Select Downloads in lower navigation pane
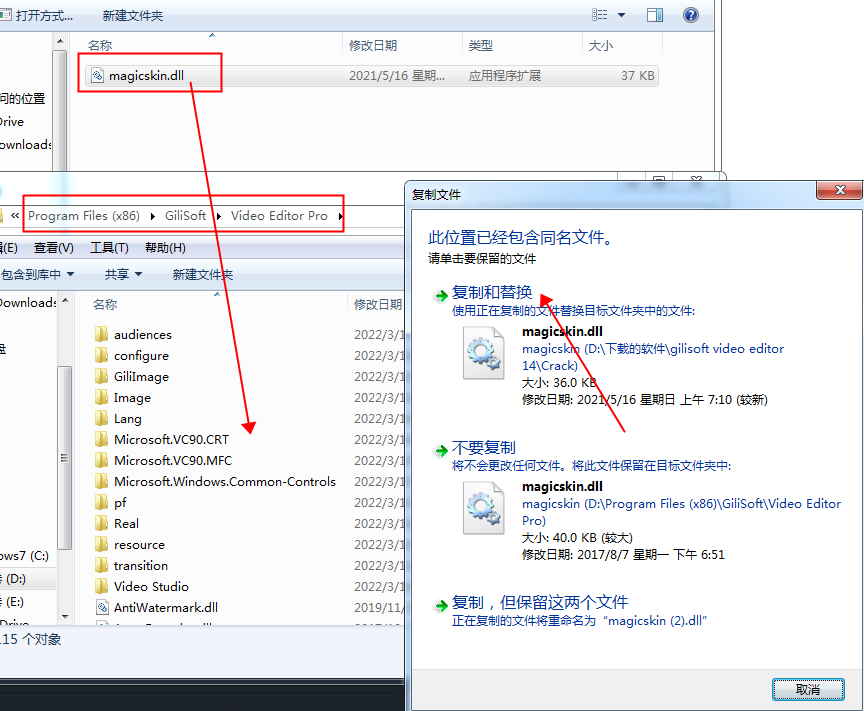The height and width of the screenshot is (711, 864). (x=28, y=303)
